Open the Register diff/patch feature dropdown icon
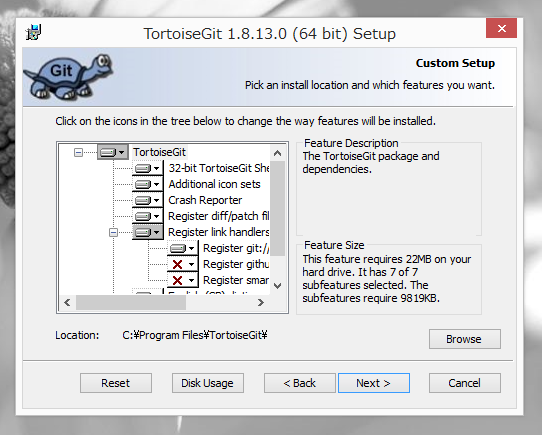The width and height of the screenshot is (542, 435). (147, 216)
